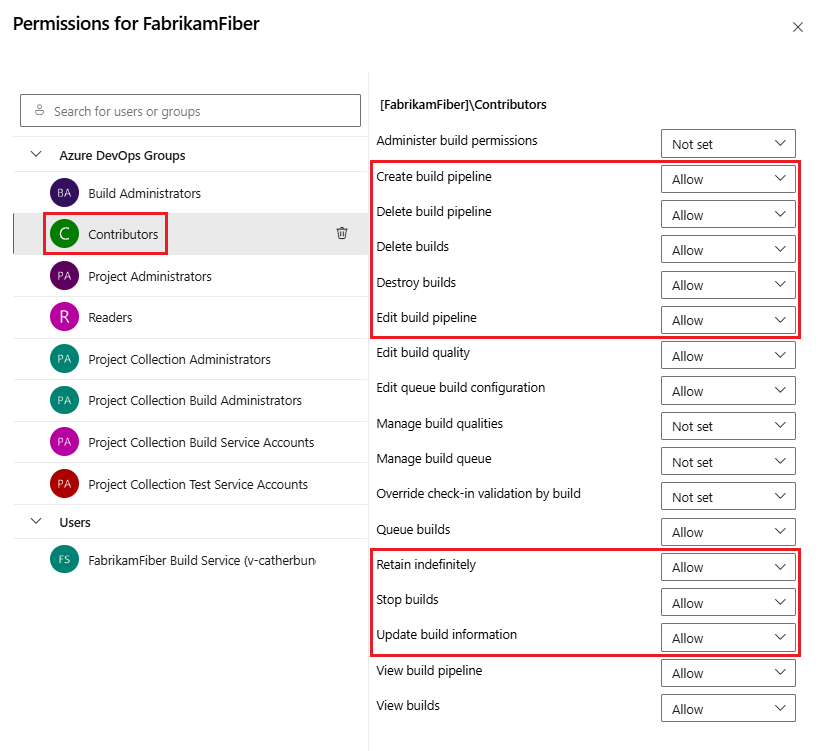Click the Edit build quality label
Image resolution: width=821 pixels, height=751 pixels.
(423, 352)
